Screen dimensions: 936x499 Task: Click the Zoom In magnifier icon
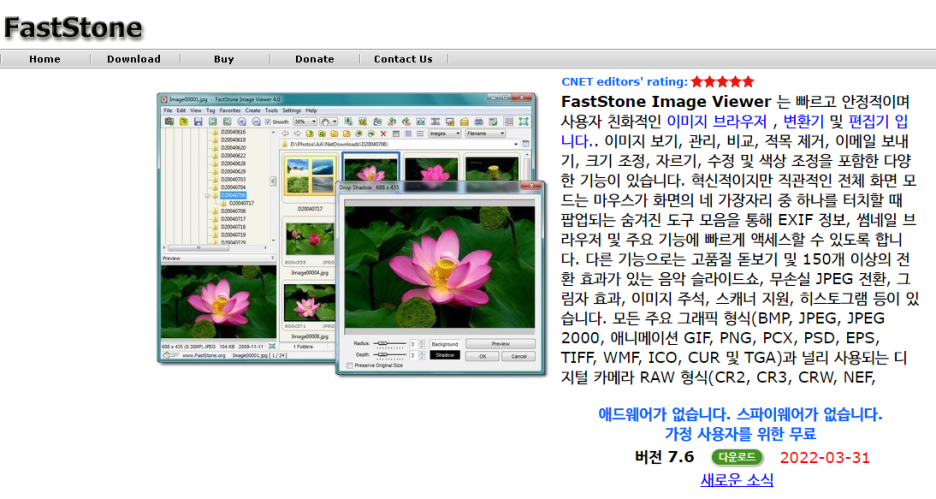tap(242, 122)
